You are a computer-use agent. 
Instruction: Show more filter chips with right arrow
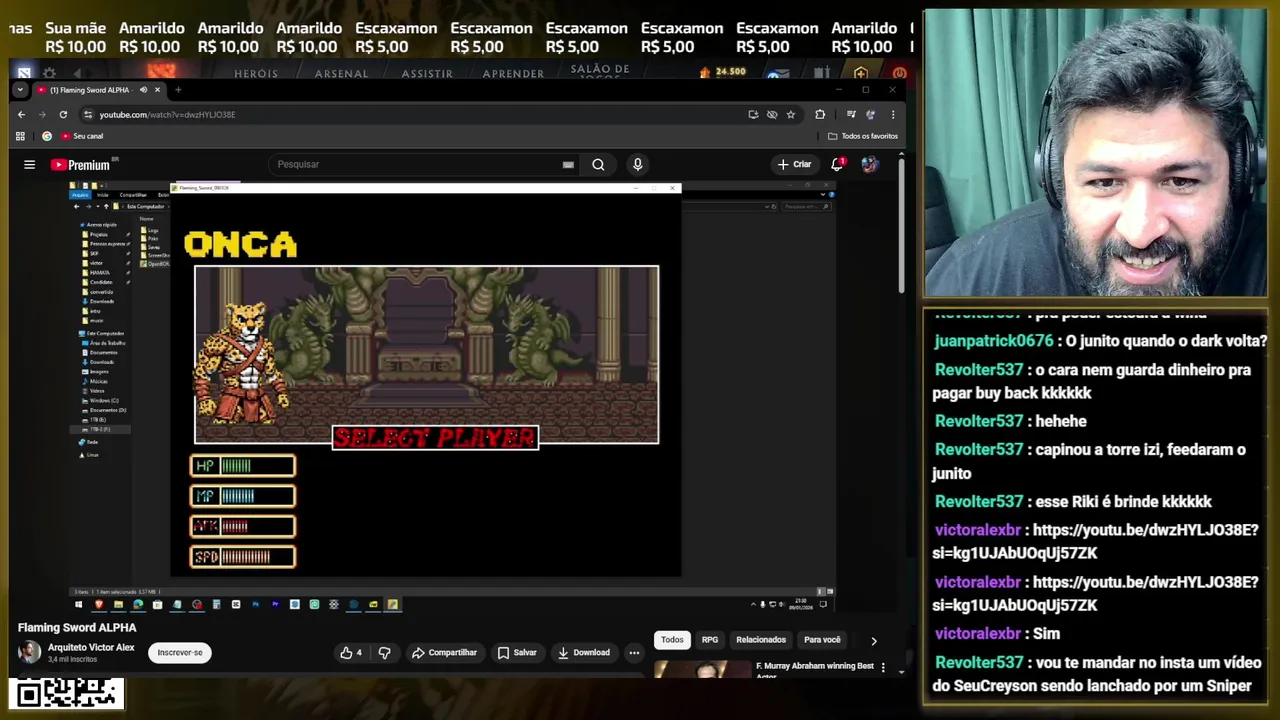point(873,641)
